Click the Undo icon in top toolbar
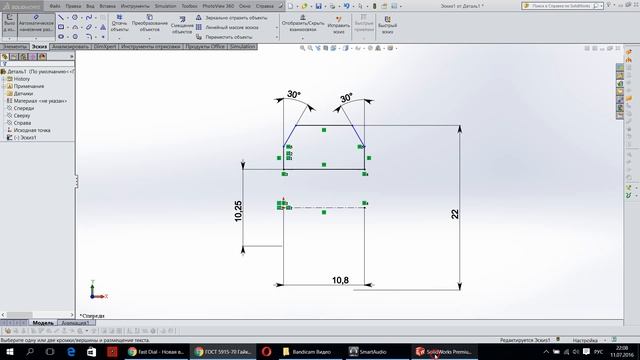This screenshot has width=640, height=360. pyautogui.click(x=346, y=6)
